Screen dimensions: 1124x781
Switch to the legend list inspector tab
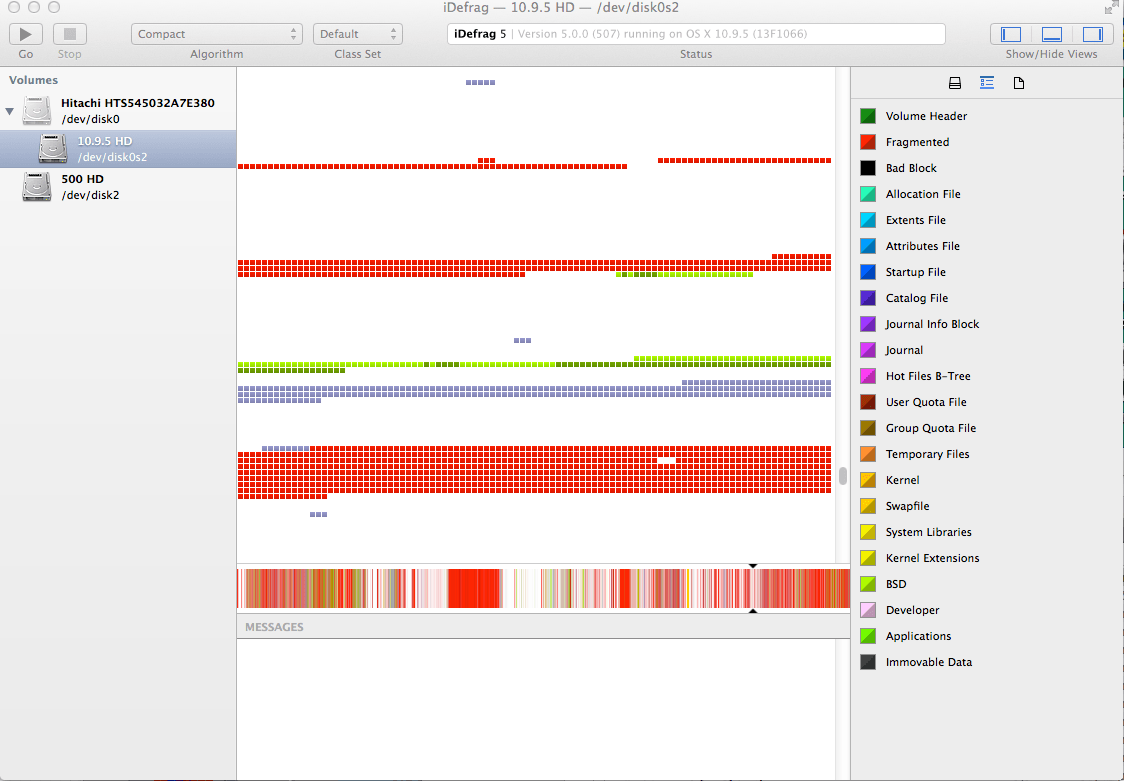click(987, 83)
